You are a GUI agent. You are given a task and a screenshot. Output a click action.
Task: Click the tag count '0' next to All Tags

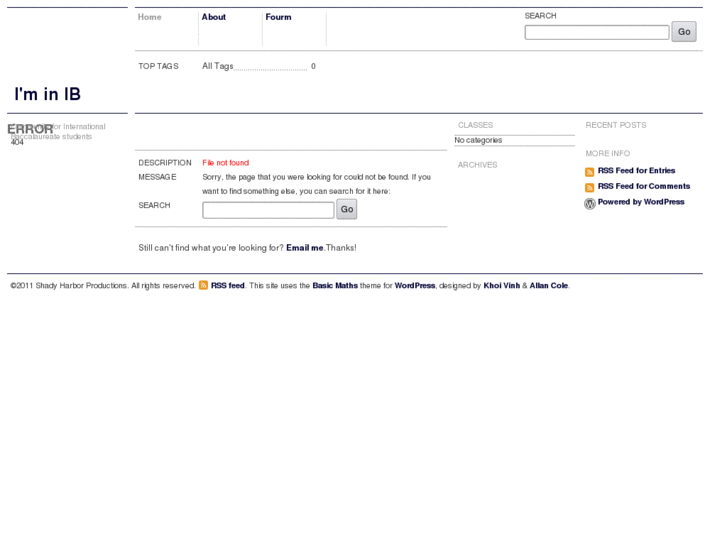coord(313,66)
